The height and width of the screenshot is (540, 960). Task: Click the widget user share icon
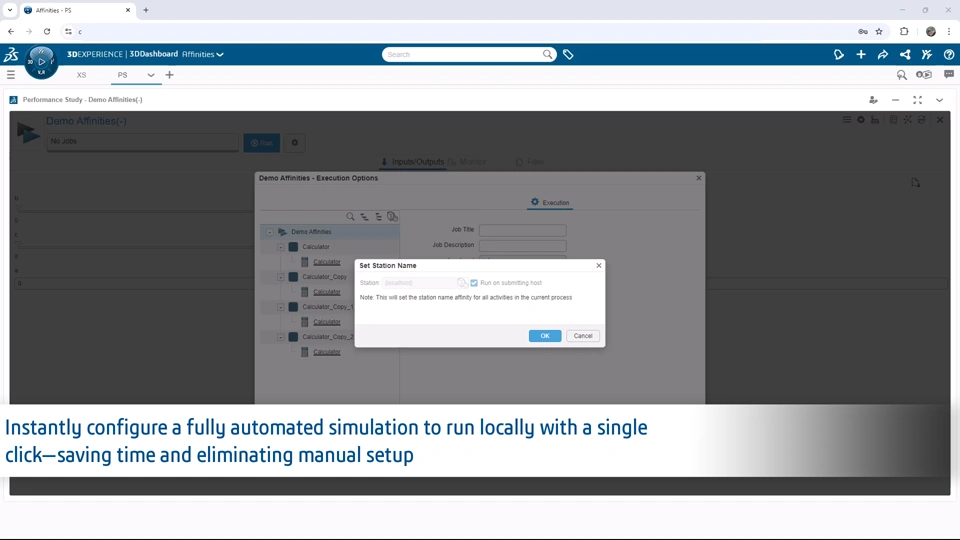(873, 100)
